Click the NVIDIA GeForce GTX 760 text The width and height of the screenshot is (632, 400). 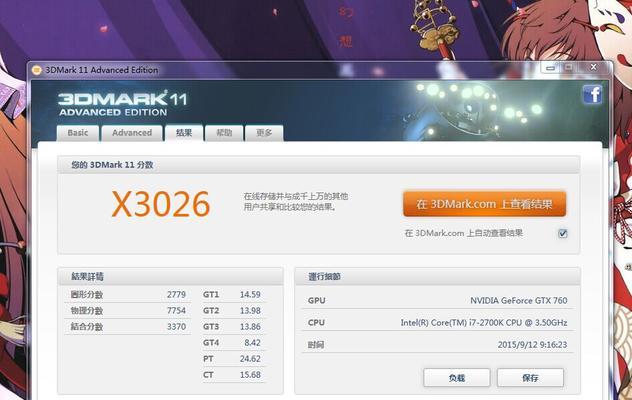coord(519,300)
